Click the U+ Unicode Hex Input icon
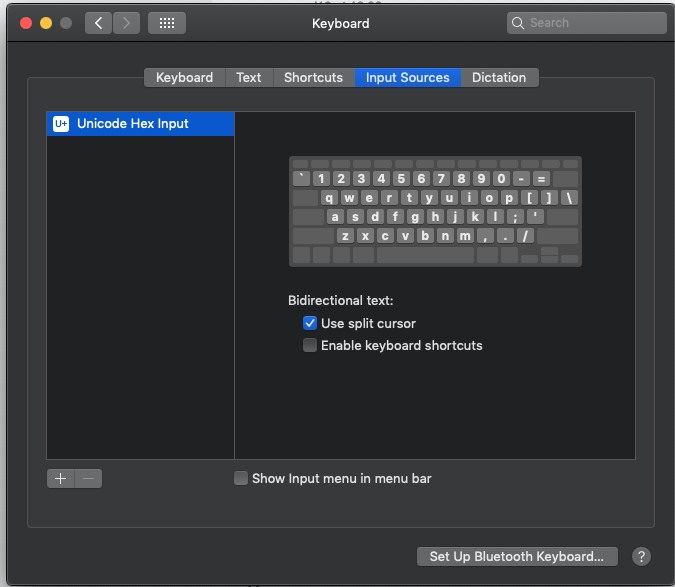Viewport: 675px width, 587px height. click(x=61, y=124)
